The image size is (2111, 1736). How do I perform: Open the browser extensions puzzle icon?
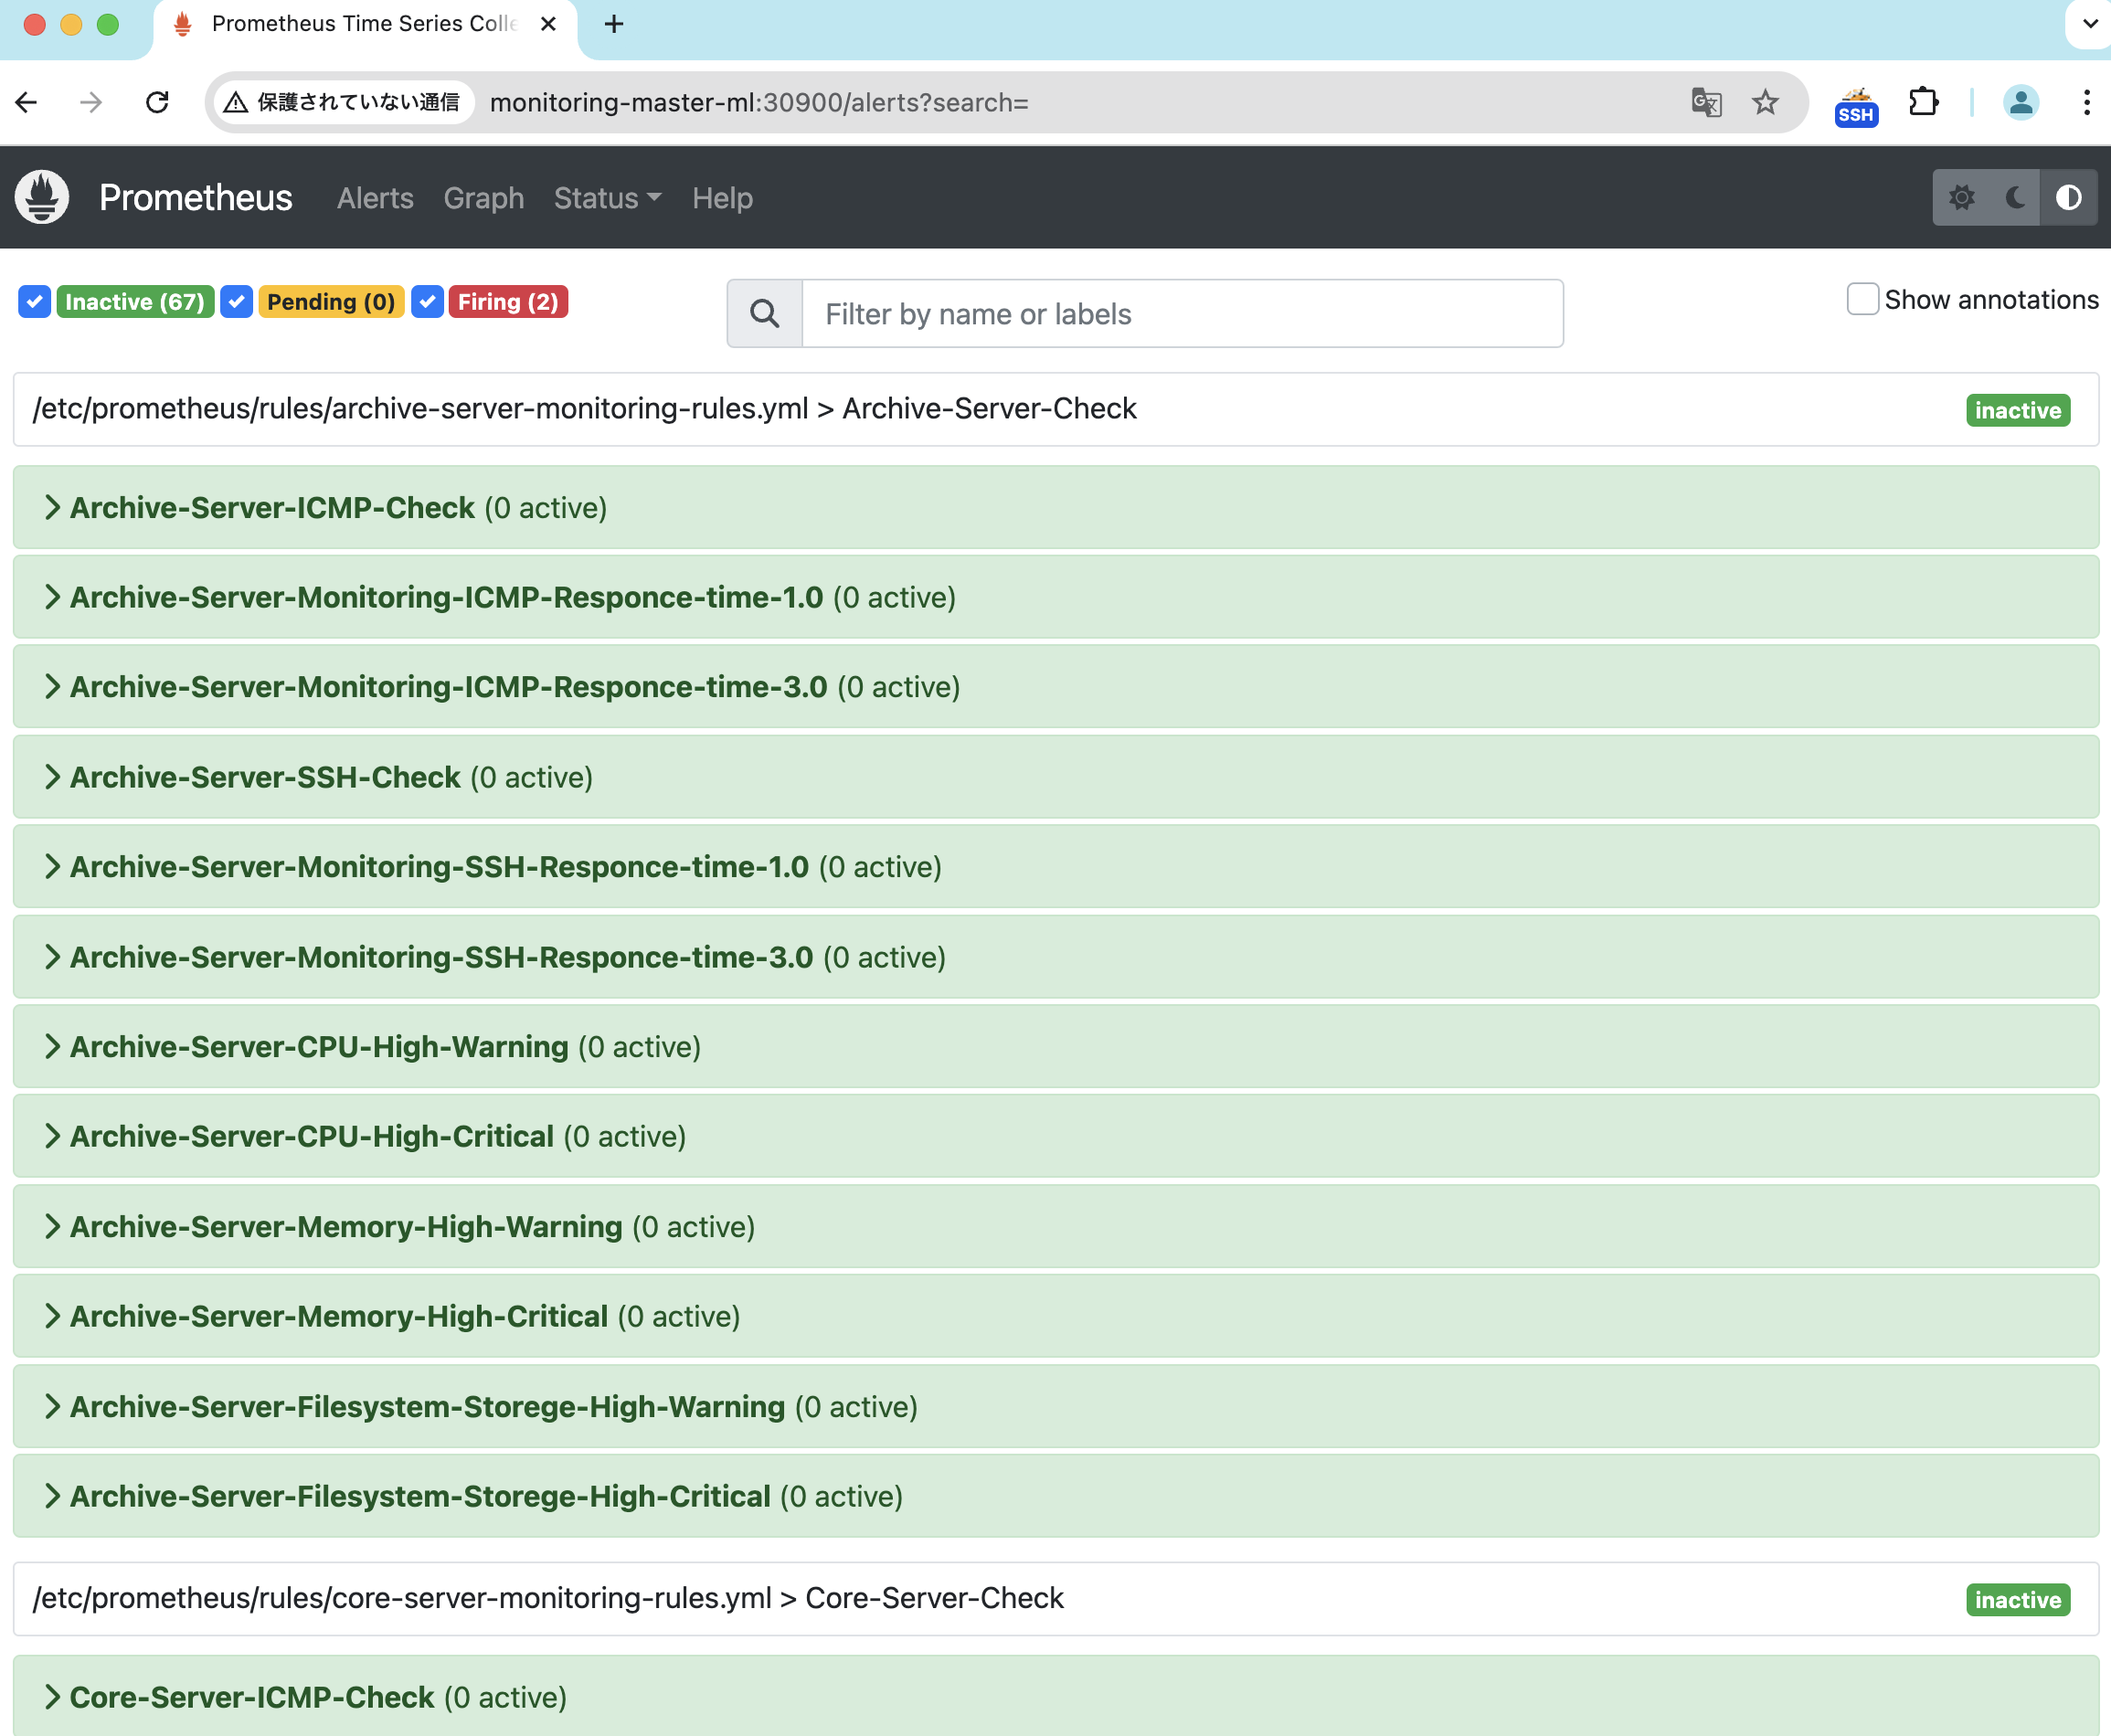[x=1922, y=102]
